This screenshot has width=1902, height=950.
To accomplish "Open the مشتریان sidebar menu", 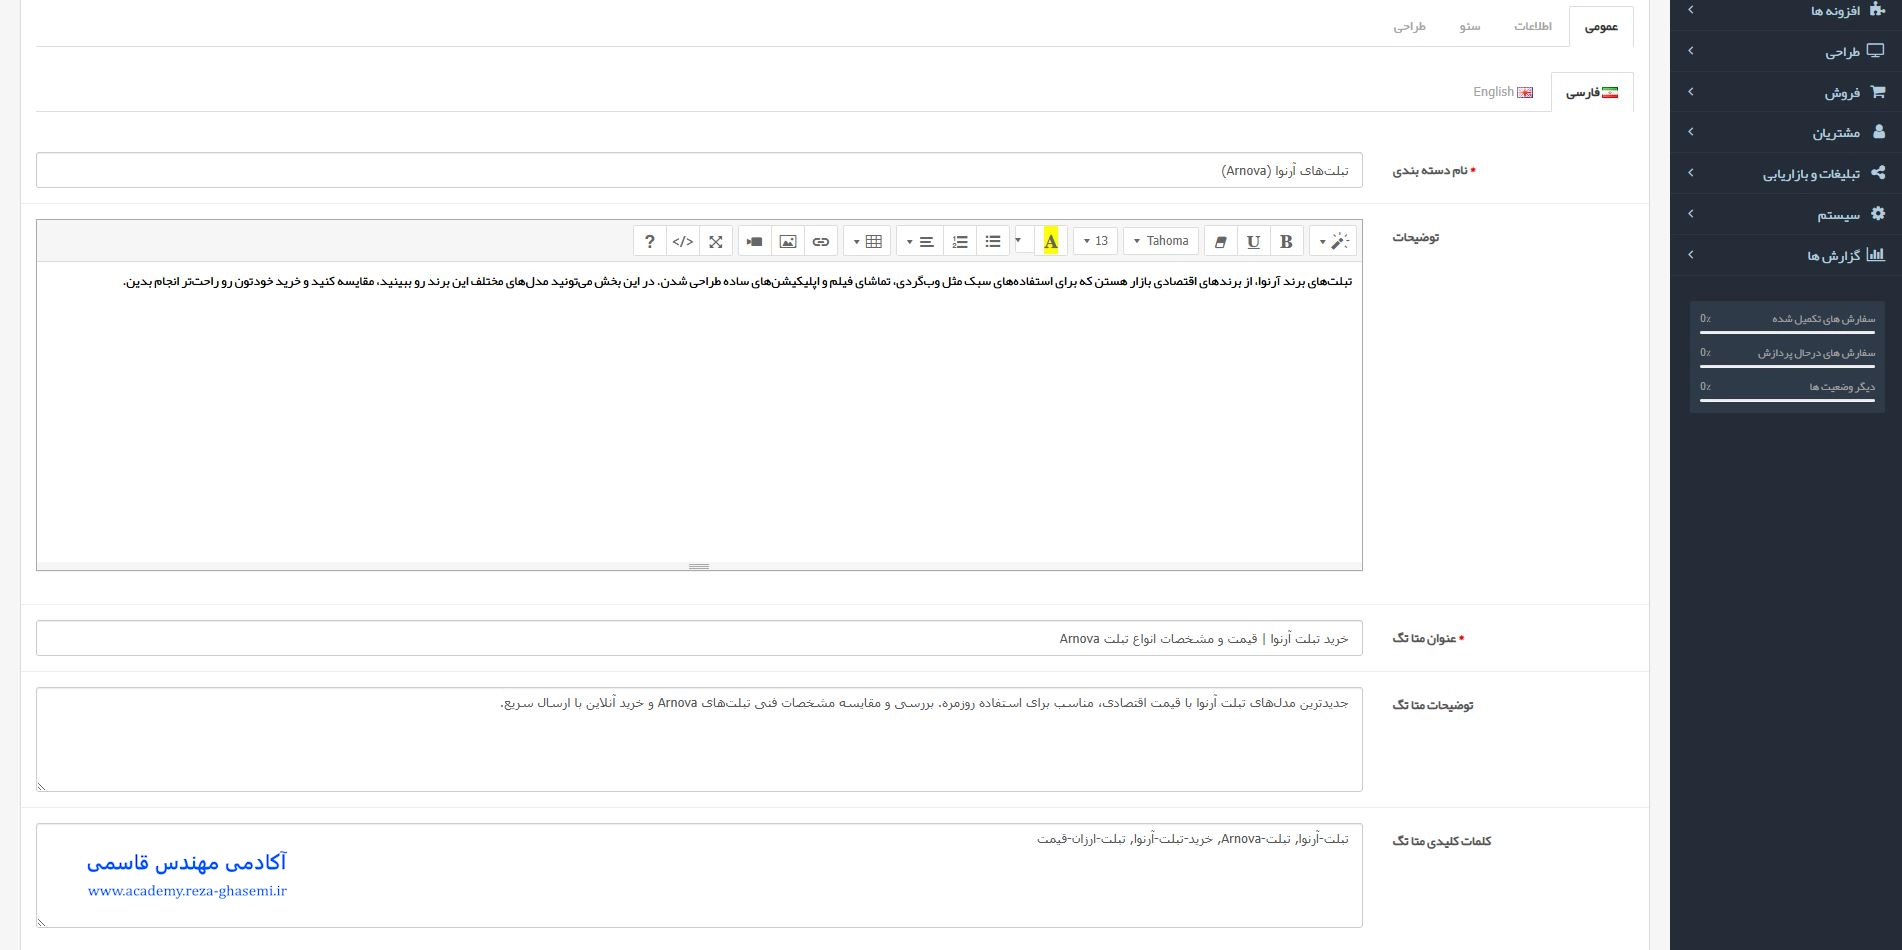I will 1786,132.
